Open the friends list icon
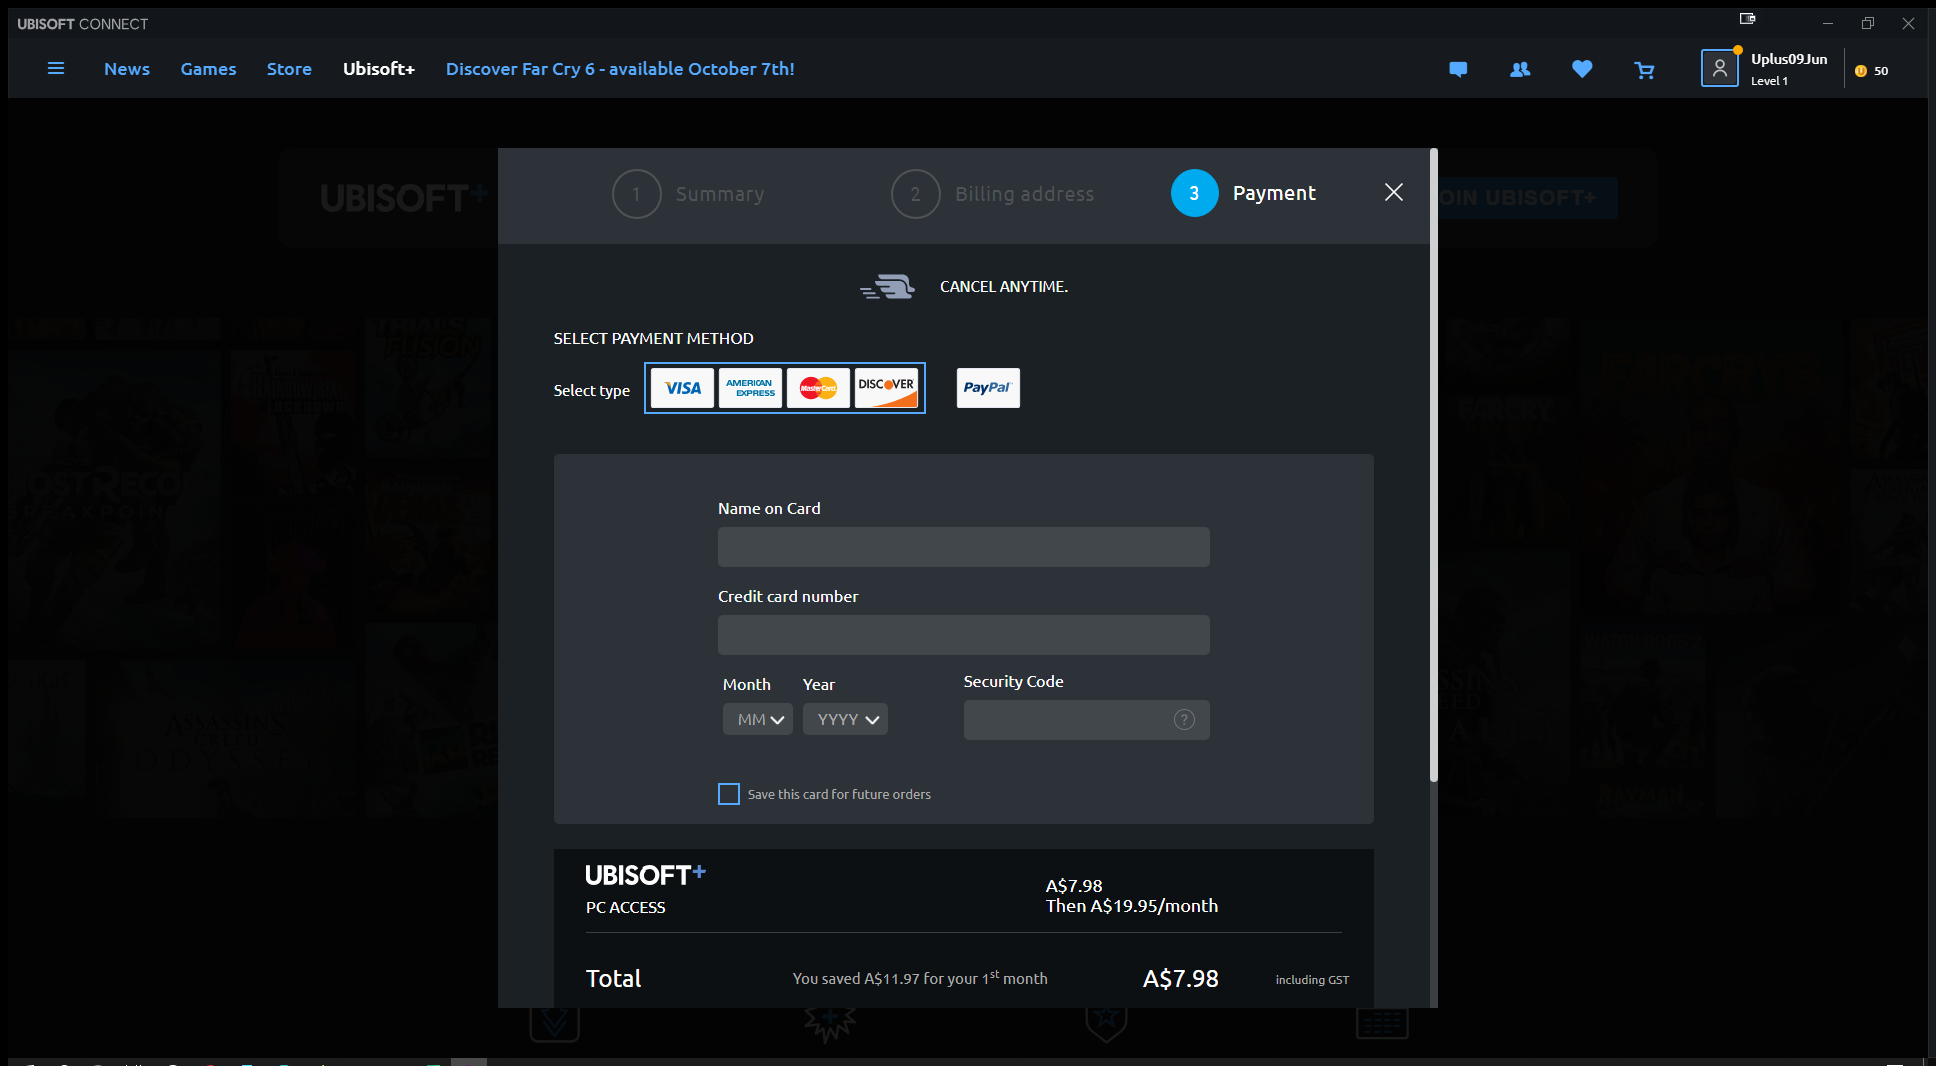Viewport: 1936px width, 1066px height. point(1520,69)
